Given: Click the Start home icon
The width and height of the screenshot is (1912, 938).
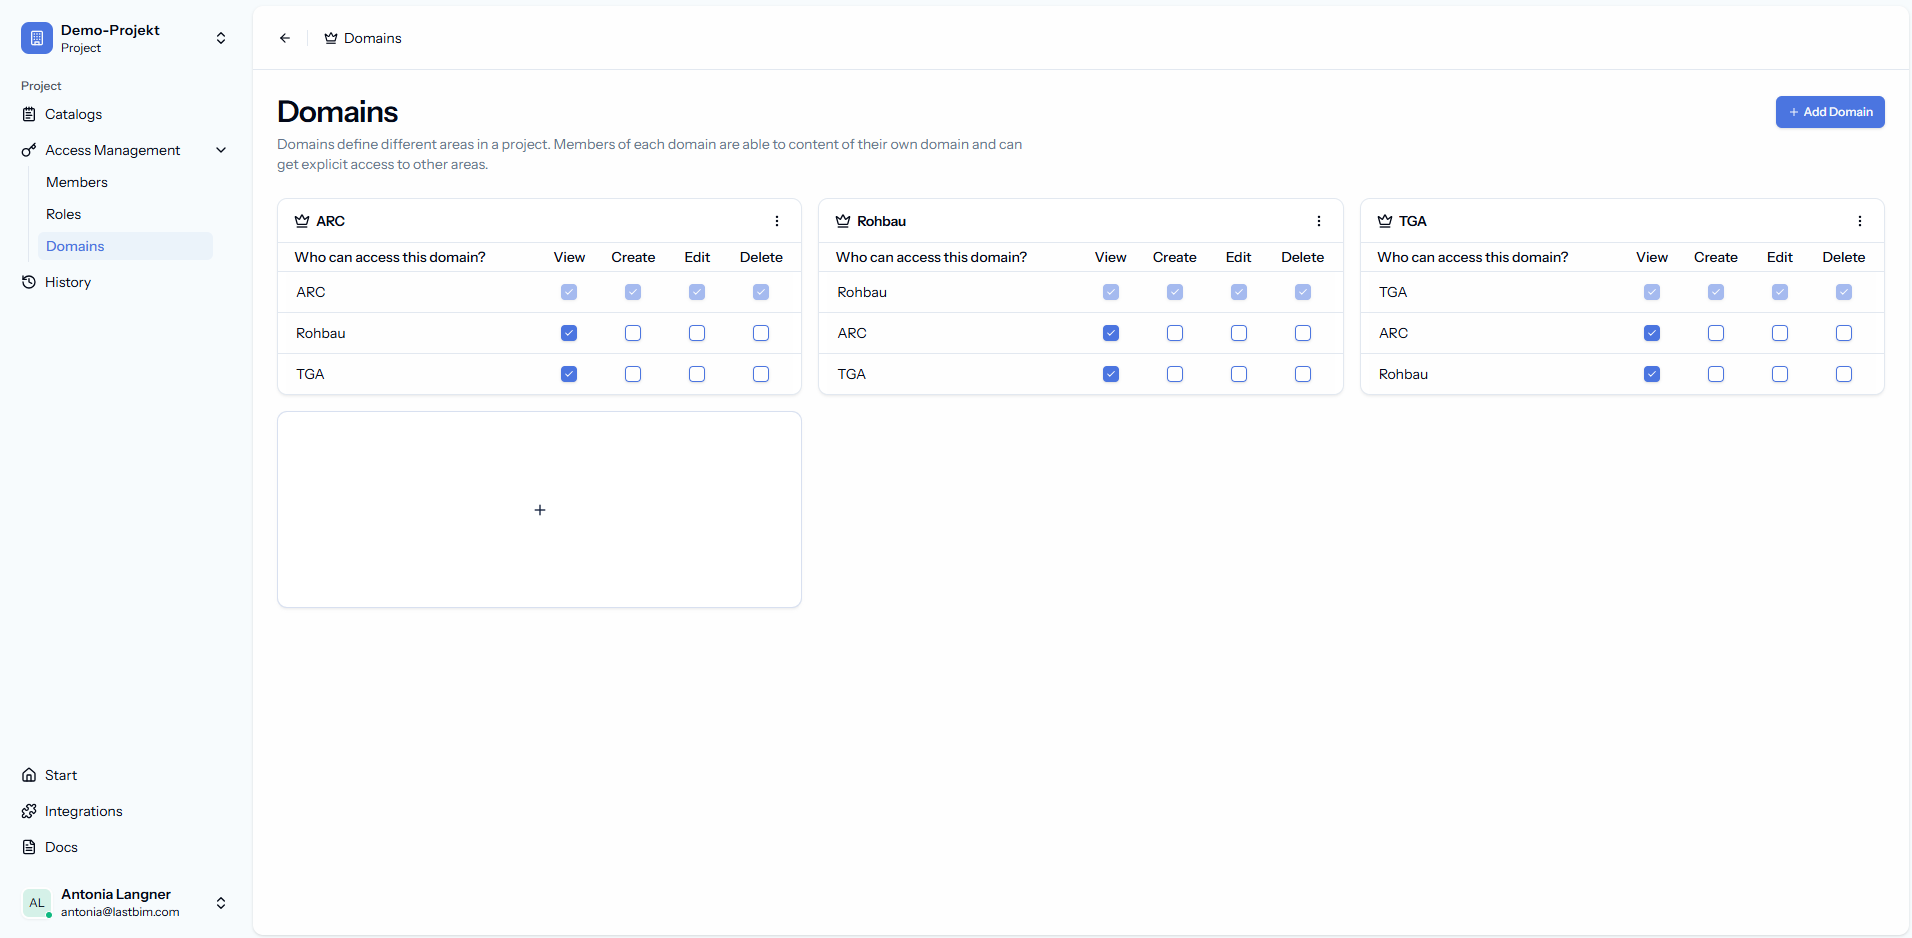Looking at the screenshot, I should click(29, 775).
